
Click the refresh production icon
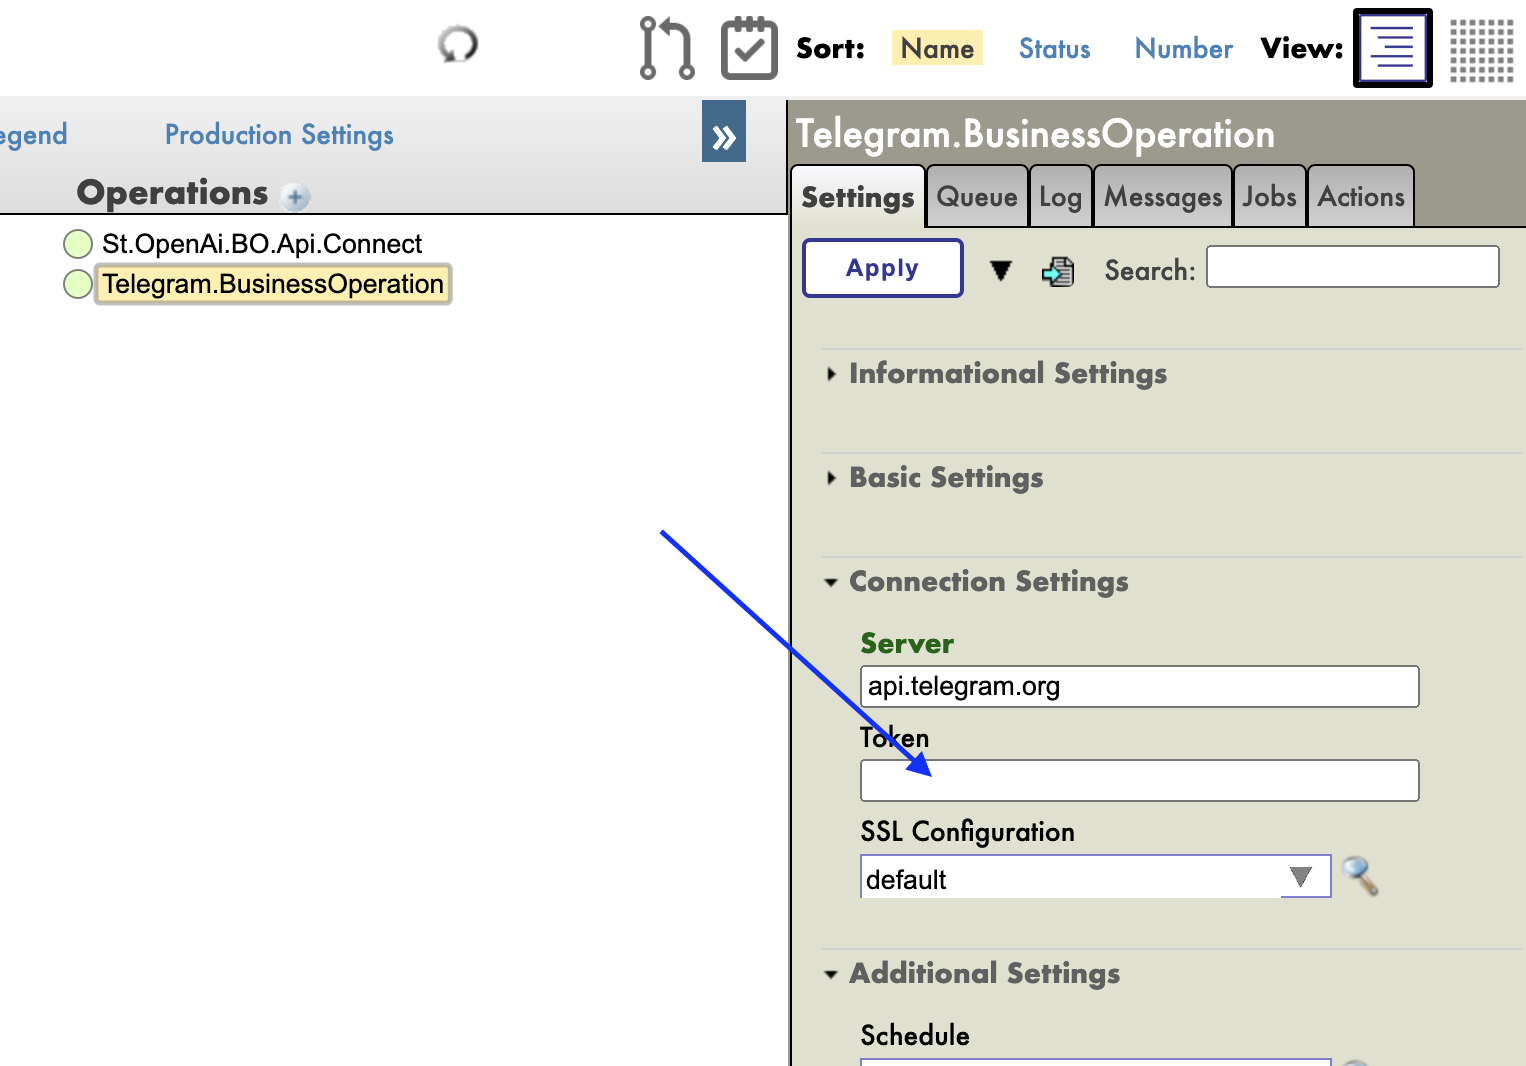[458, 45]
